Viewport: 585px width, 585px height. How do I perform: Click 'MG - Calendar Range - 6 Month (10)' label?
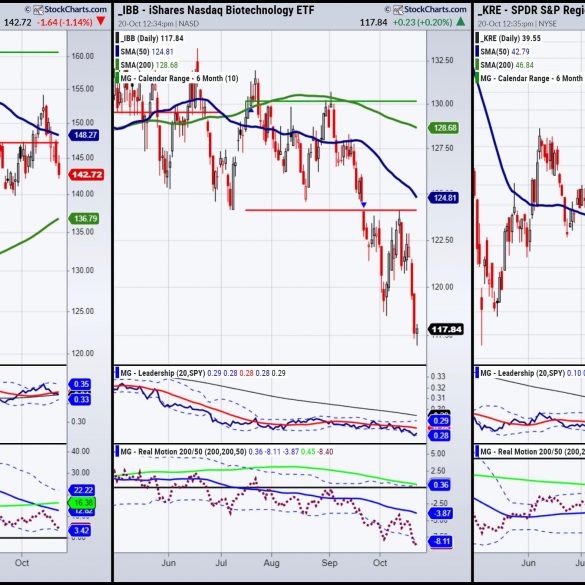coord(179,78)
